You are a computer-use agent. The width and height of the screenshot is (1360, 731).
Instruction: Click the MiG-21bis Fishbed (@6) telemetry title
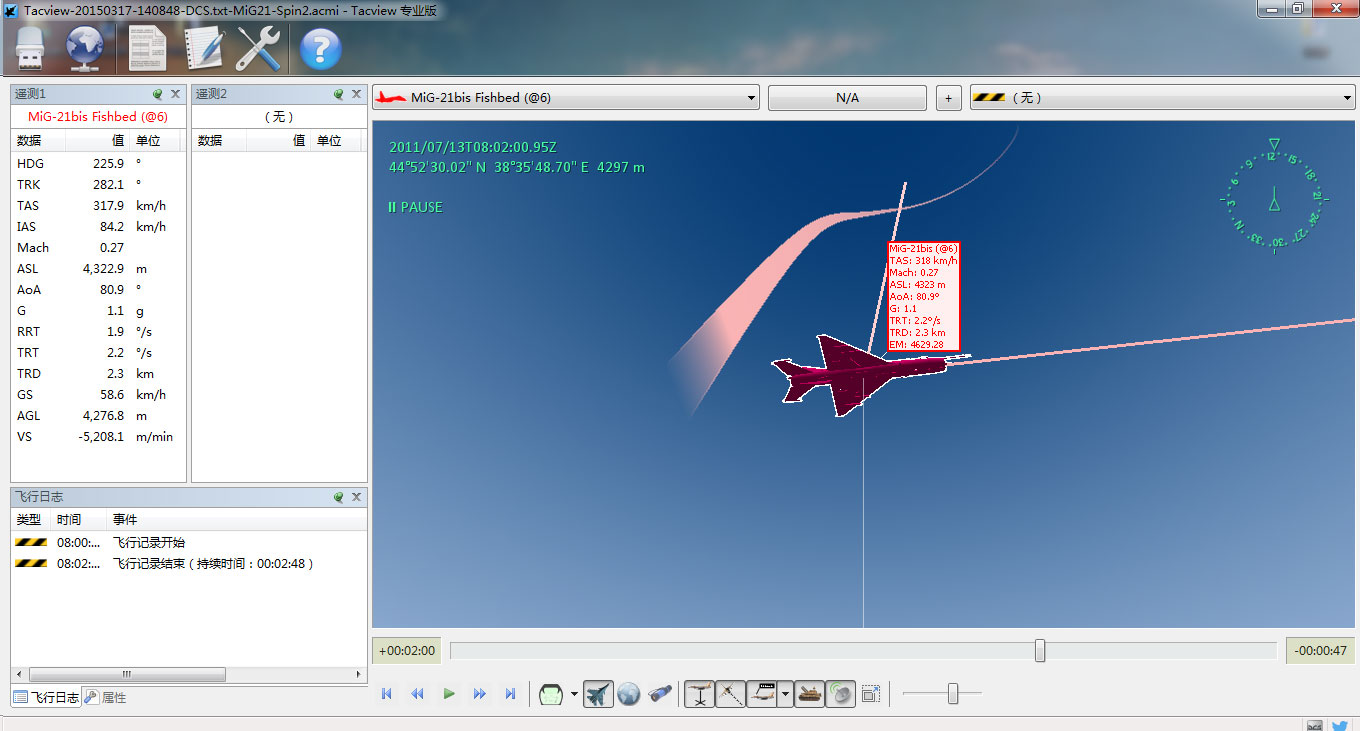(98, 117)
